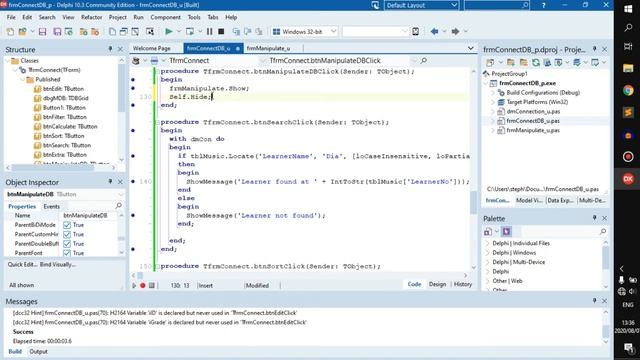Click the Palette search magnifier icon

(x=602, y=231)
